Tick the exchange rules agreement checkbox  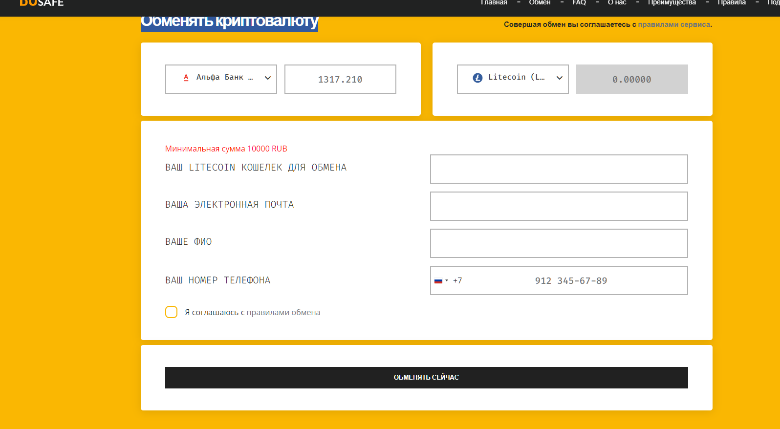(x=171, y=312)
